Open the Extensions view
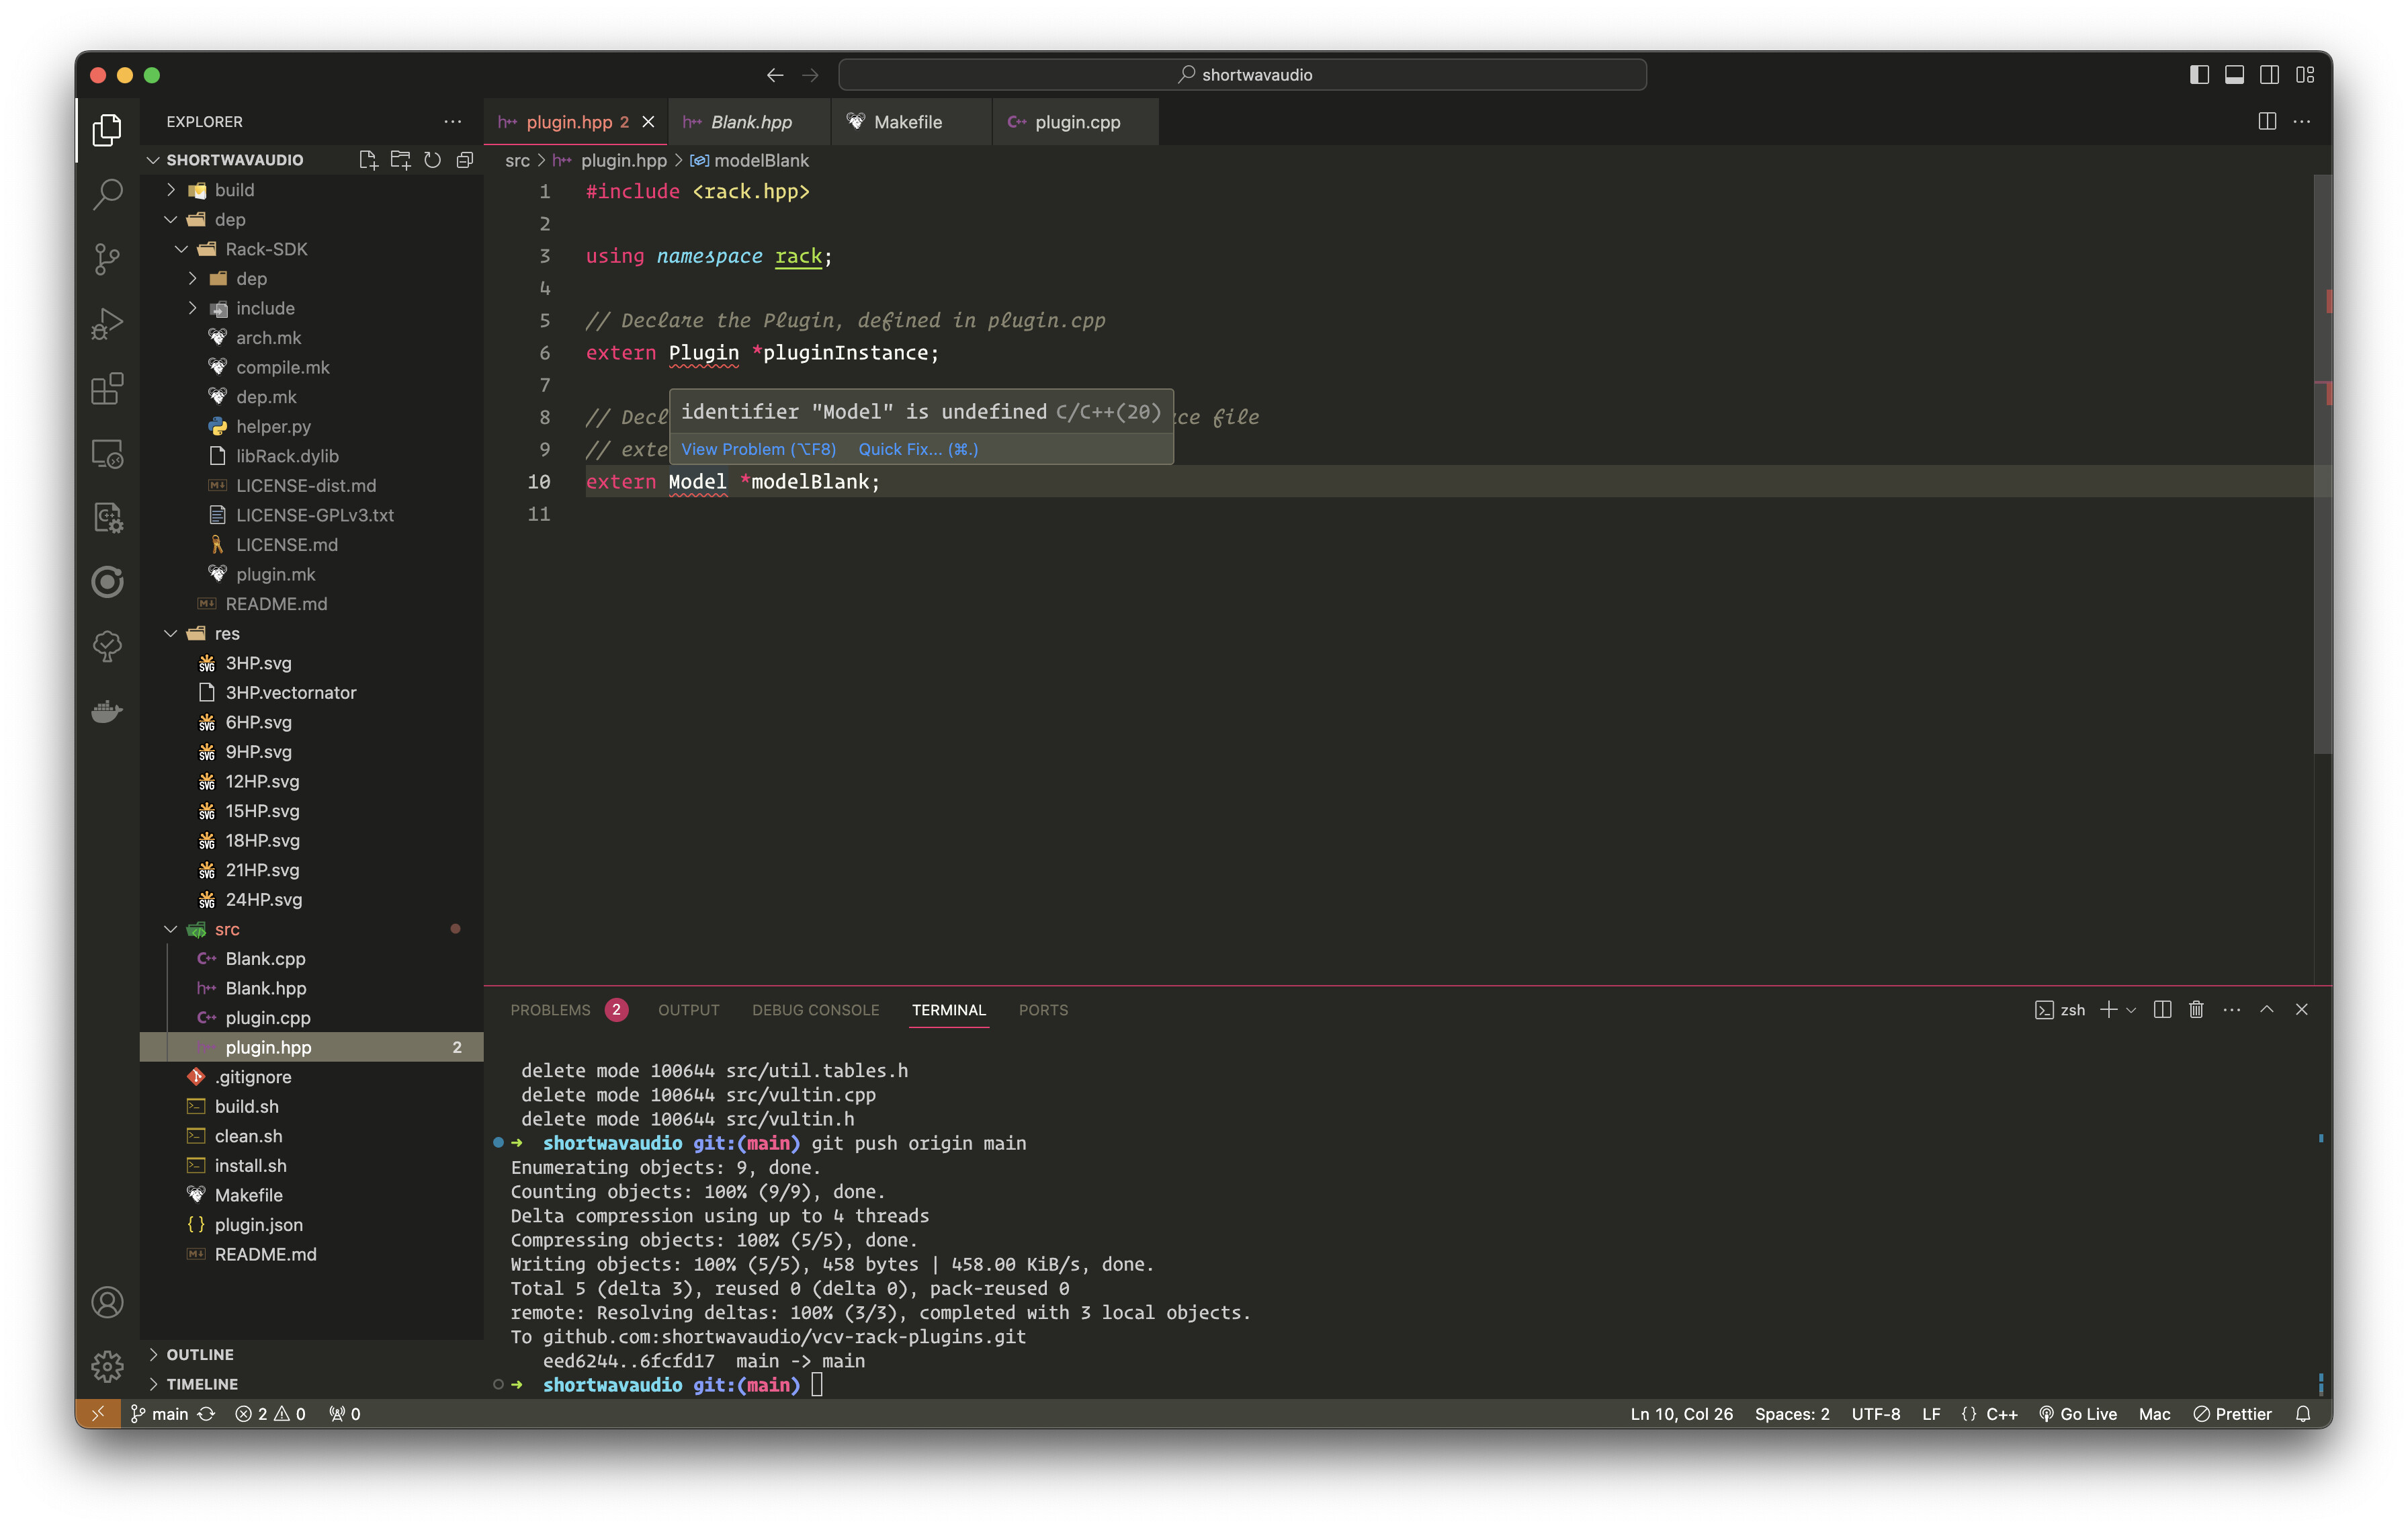This screenshot has width=2408, height=1528. 107,388
